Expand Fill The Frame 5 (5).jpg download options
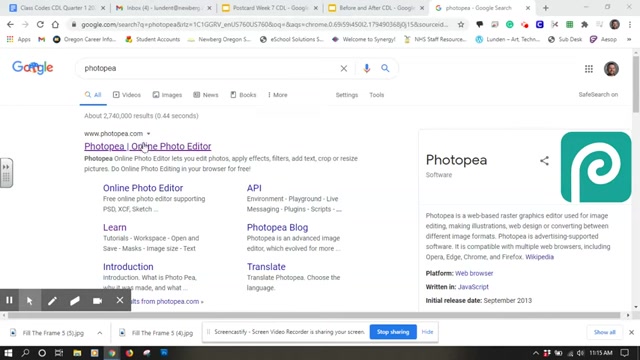The width and height of the screenshot is (640, 360). click(100, 333)
